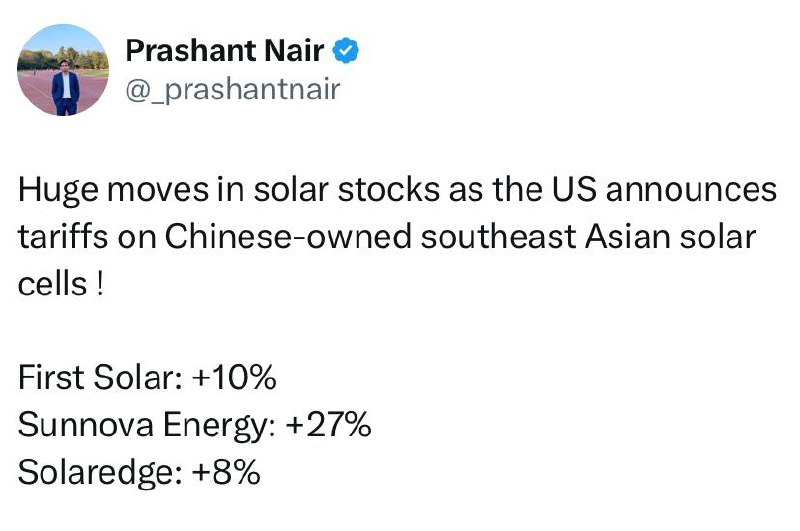This screenshot has height=531, width=800.
Task: Click the '+27%' figure
Action: tap(329, 424)
